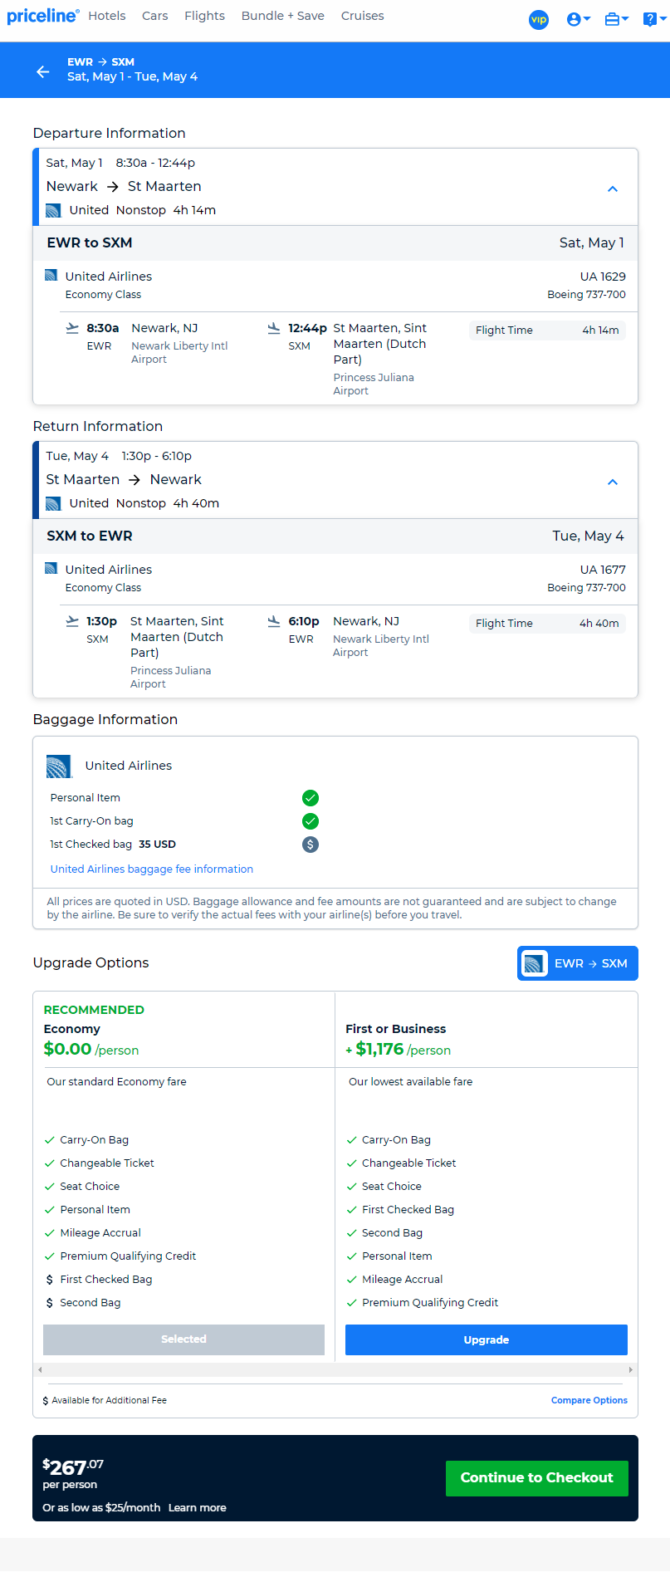This screenshot has height=1572, width=670.
Task: Click the Personal Item green checkmark
Action: (310, 797)
